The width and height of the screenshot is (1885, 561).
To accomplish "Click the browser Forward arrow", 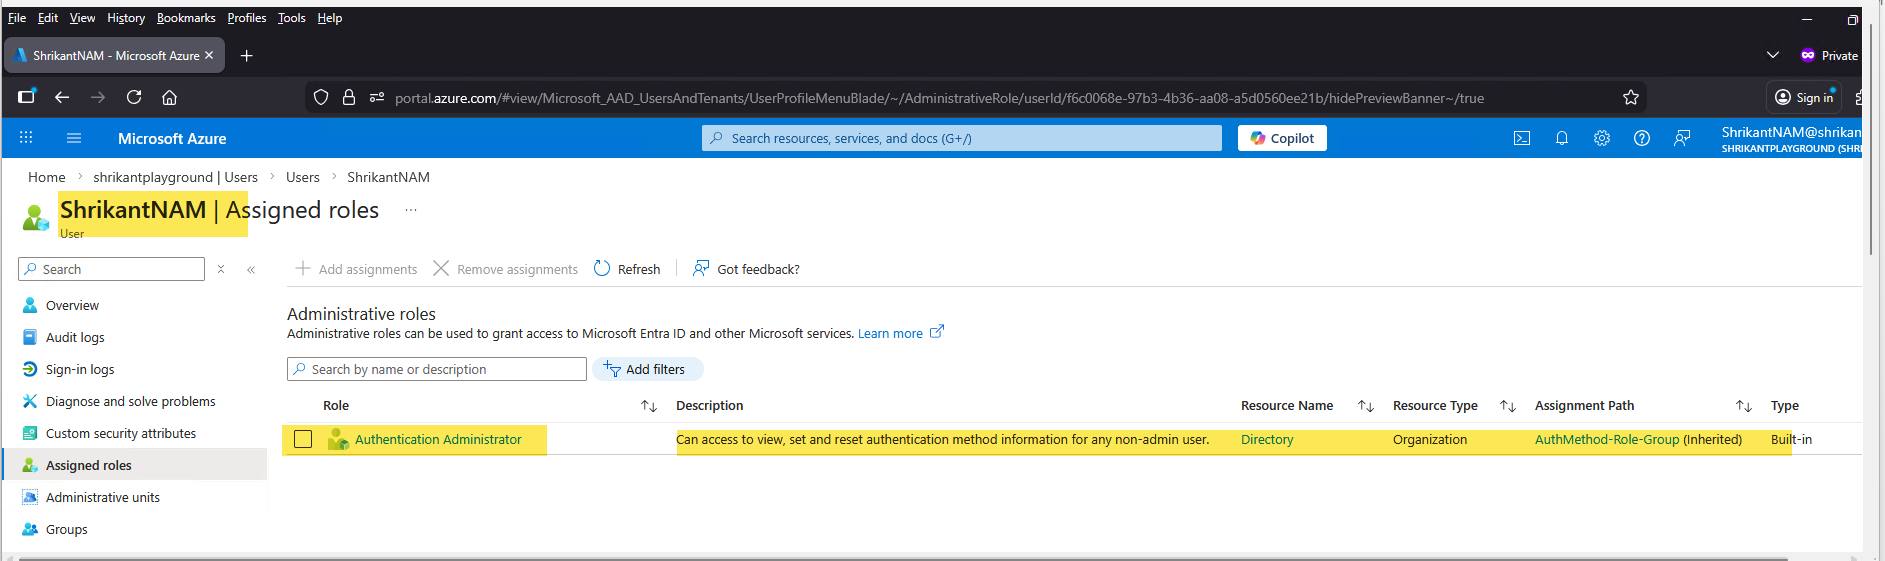I will pos(98,97).
